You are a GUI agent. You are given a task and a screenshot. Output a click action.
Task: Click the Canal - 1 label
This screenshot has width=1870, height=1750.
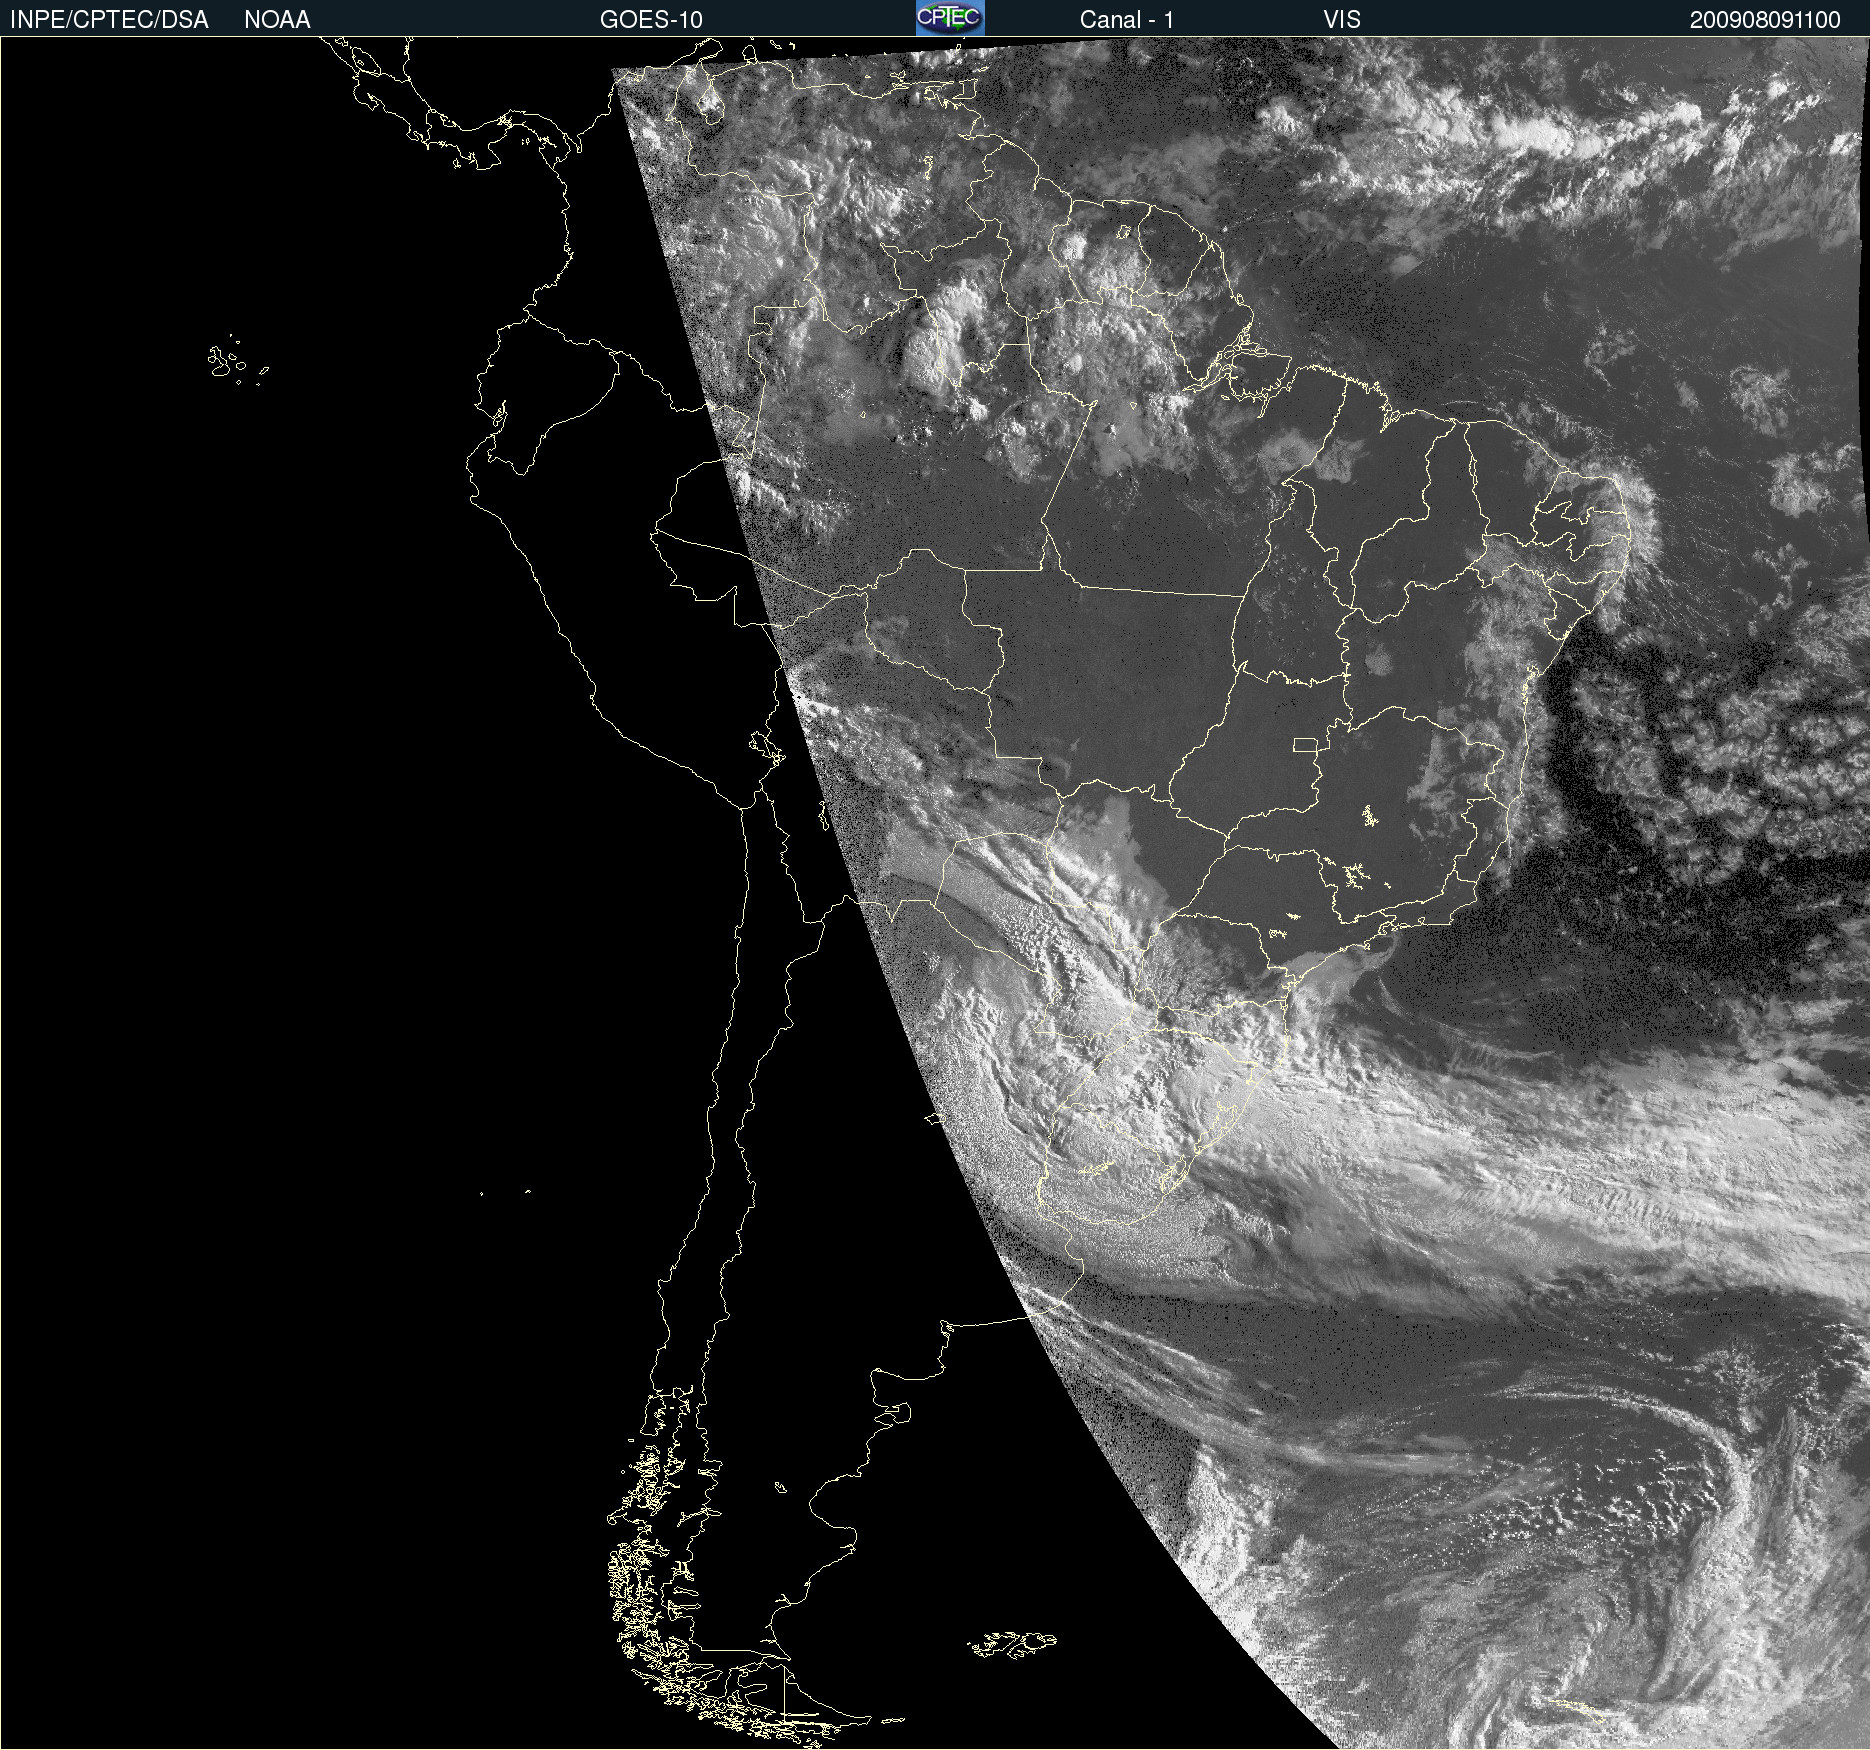[x=1126, y=20]
